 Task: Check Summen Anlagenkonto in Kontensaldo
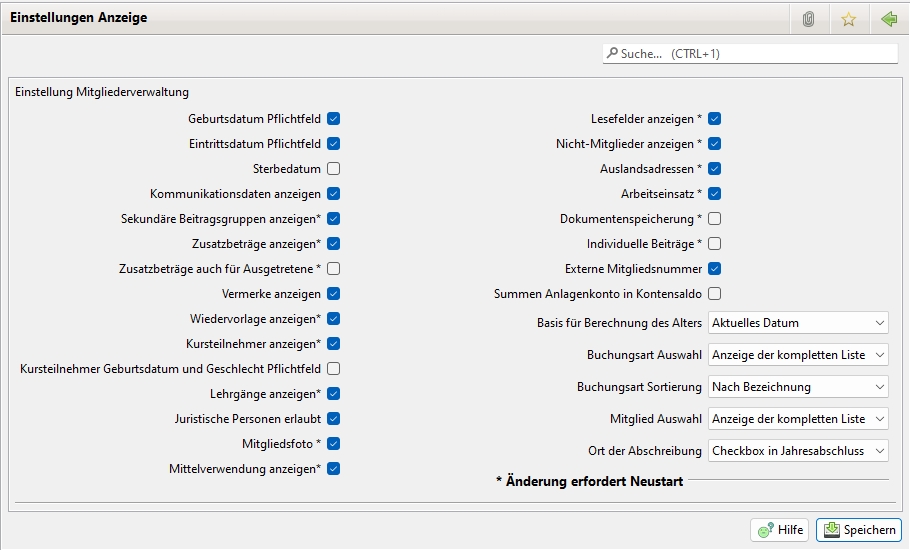coord(714,294)
